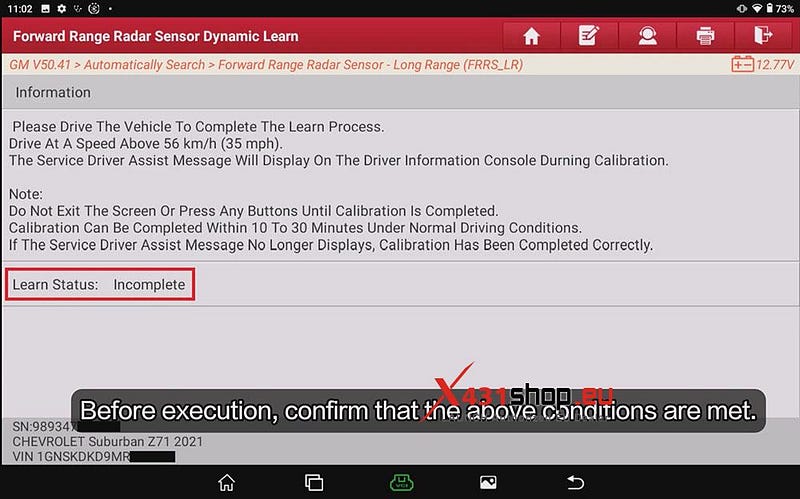Select the line 'Drive At A Speed Above 56 km/h'
The image size is (800, 499).
point(145,143)
